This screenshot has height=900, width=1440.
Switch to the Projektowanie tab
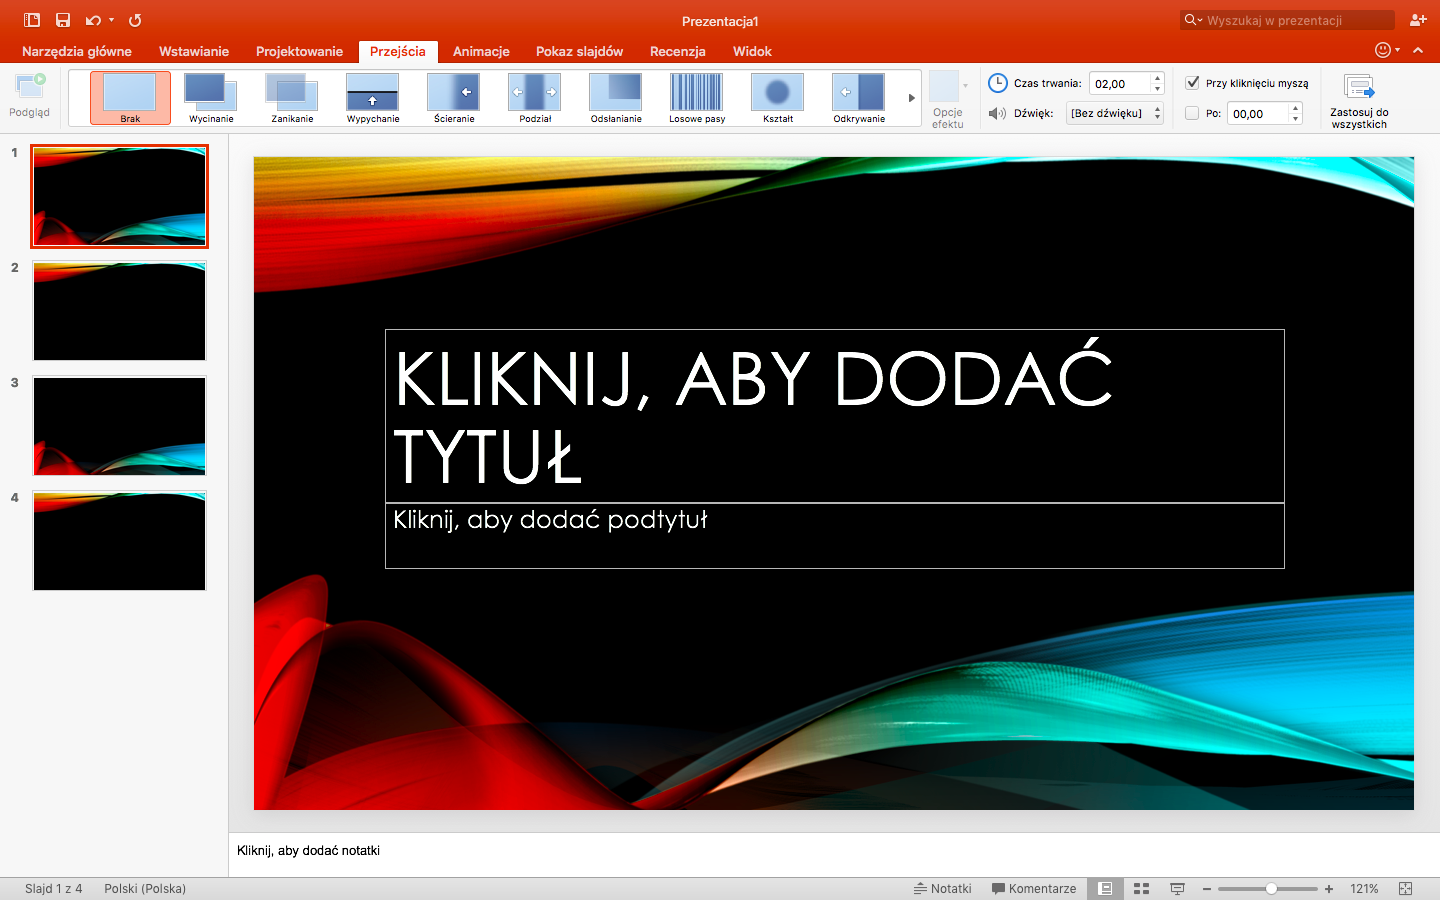tap(299, 51)
